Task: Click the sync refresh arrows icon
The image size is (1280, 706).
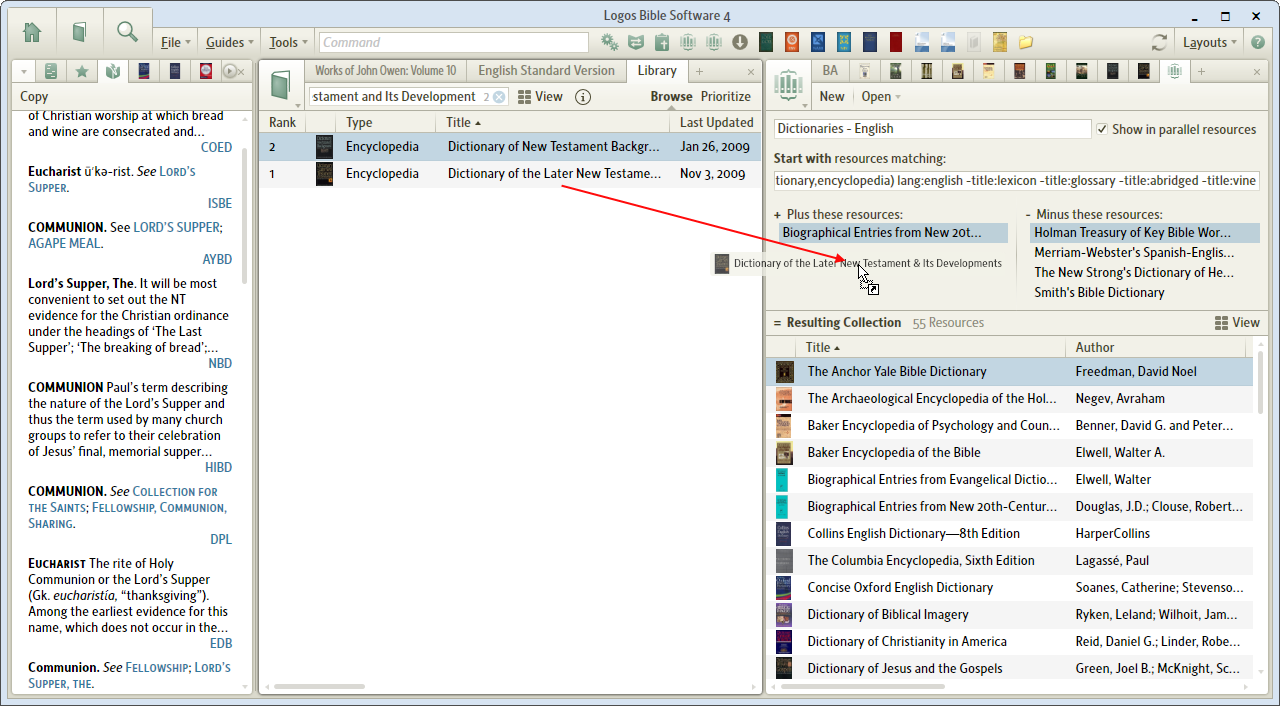Action: point(1159,43)
